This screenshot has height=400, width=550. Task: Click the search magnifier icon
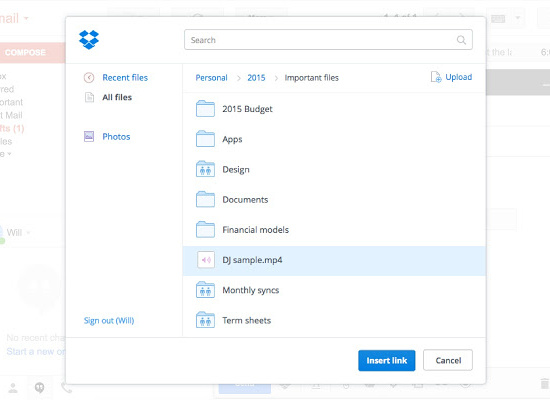461,40
